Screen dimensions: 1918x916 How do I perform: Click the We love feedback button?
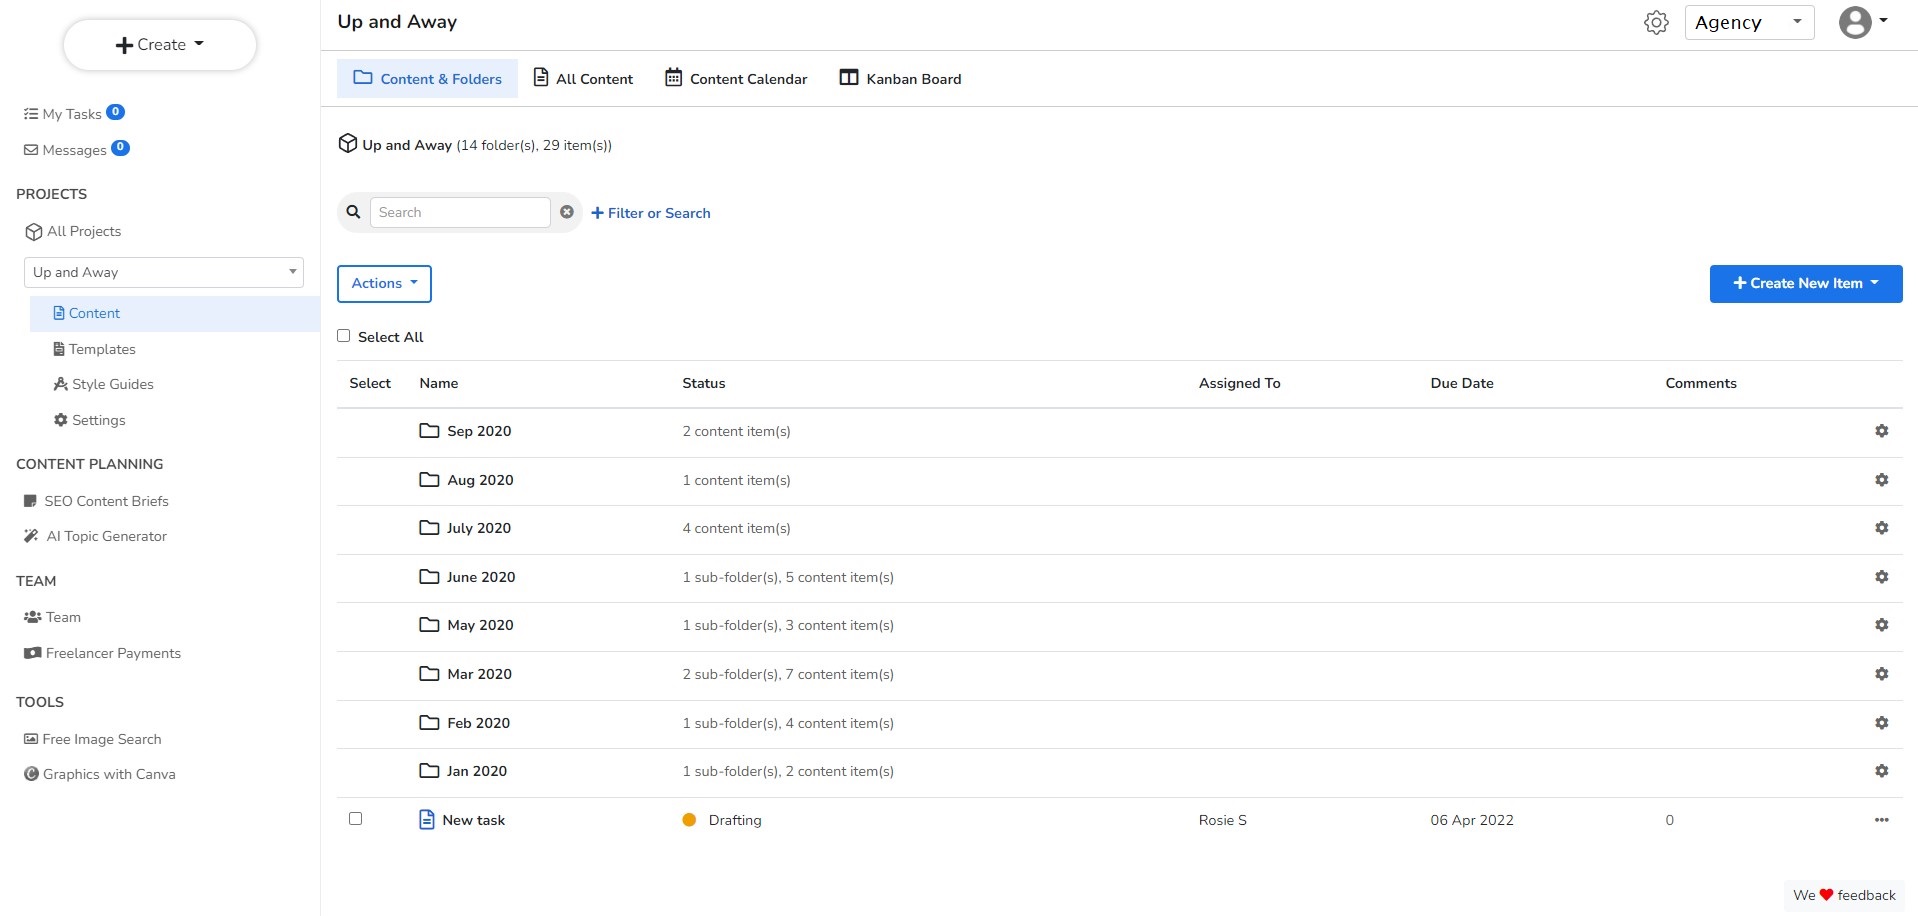1844,895
